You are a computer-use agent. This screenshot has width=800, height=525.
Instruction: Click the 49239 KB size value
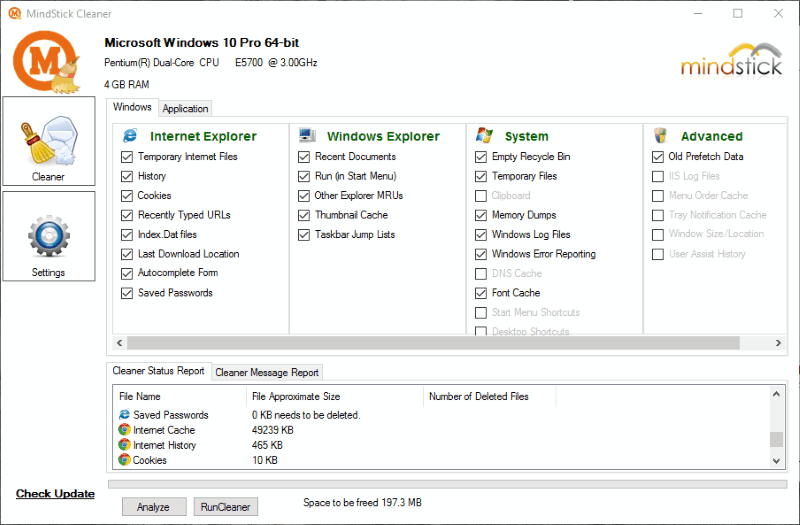coord(272,430)
